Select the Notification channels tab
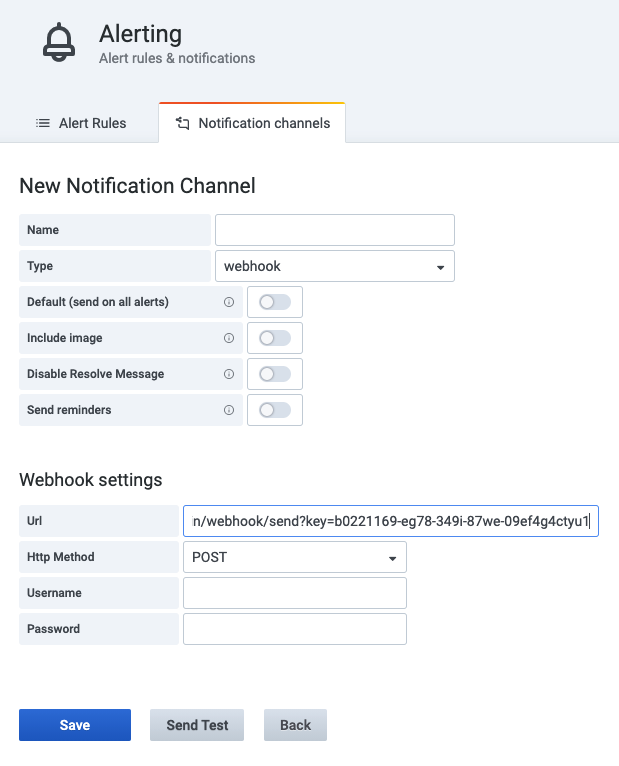619x766 pixels. point(252,123)
